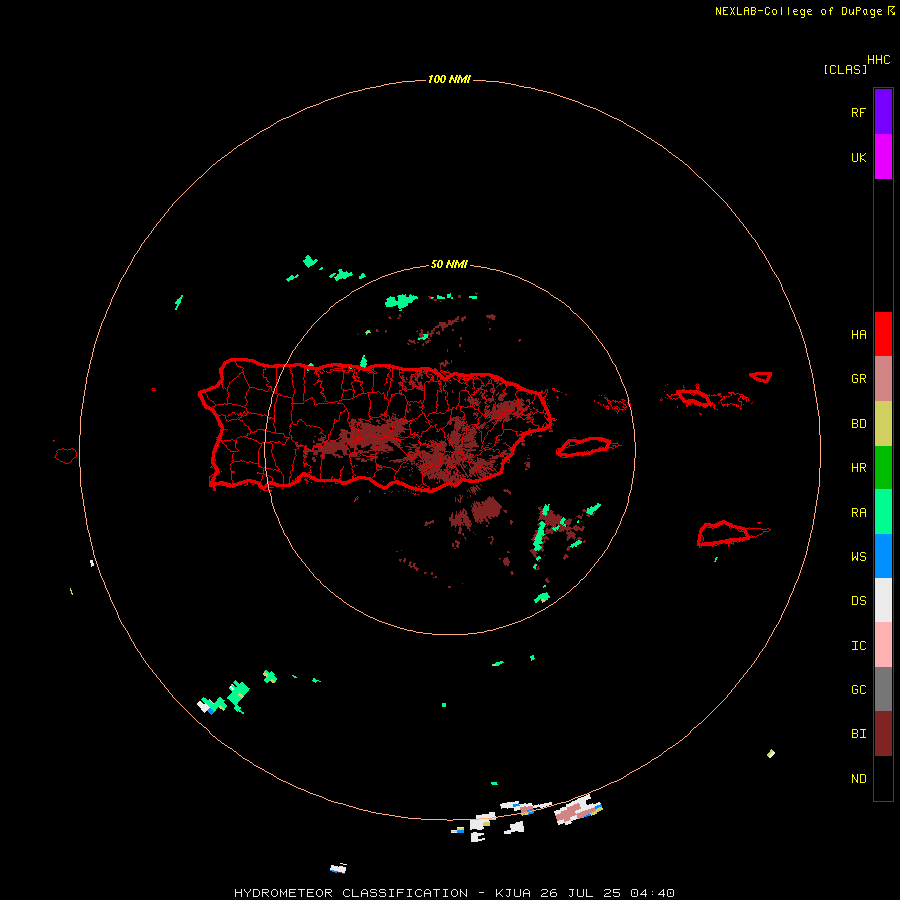The width and height of the screenshot is (900, 900).
Task: Click the red HA legend color swatch
Action: click(883, 334)
